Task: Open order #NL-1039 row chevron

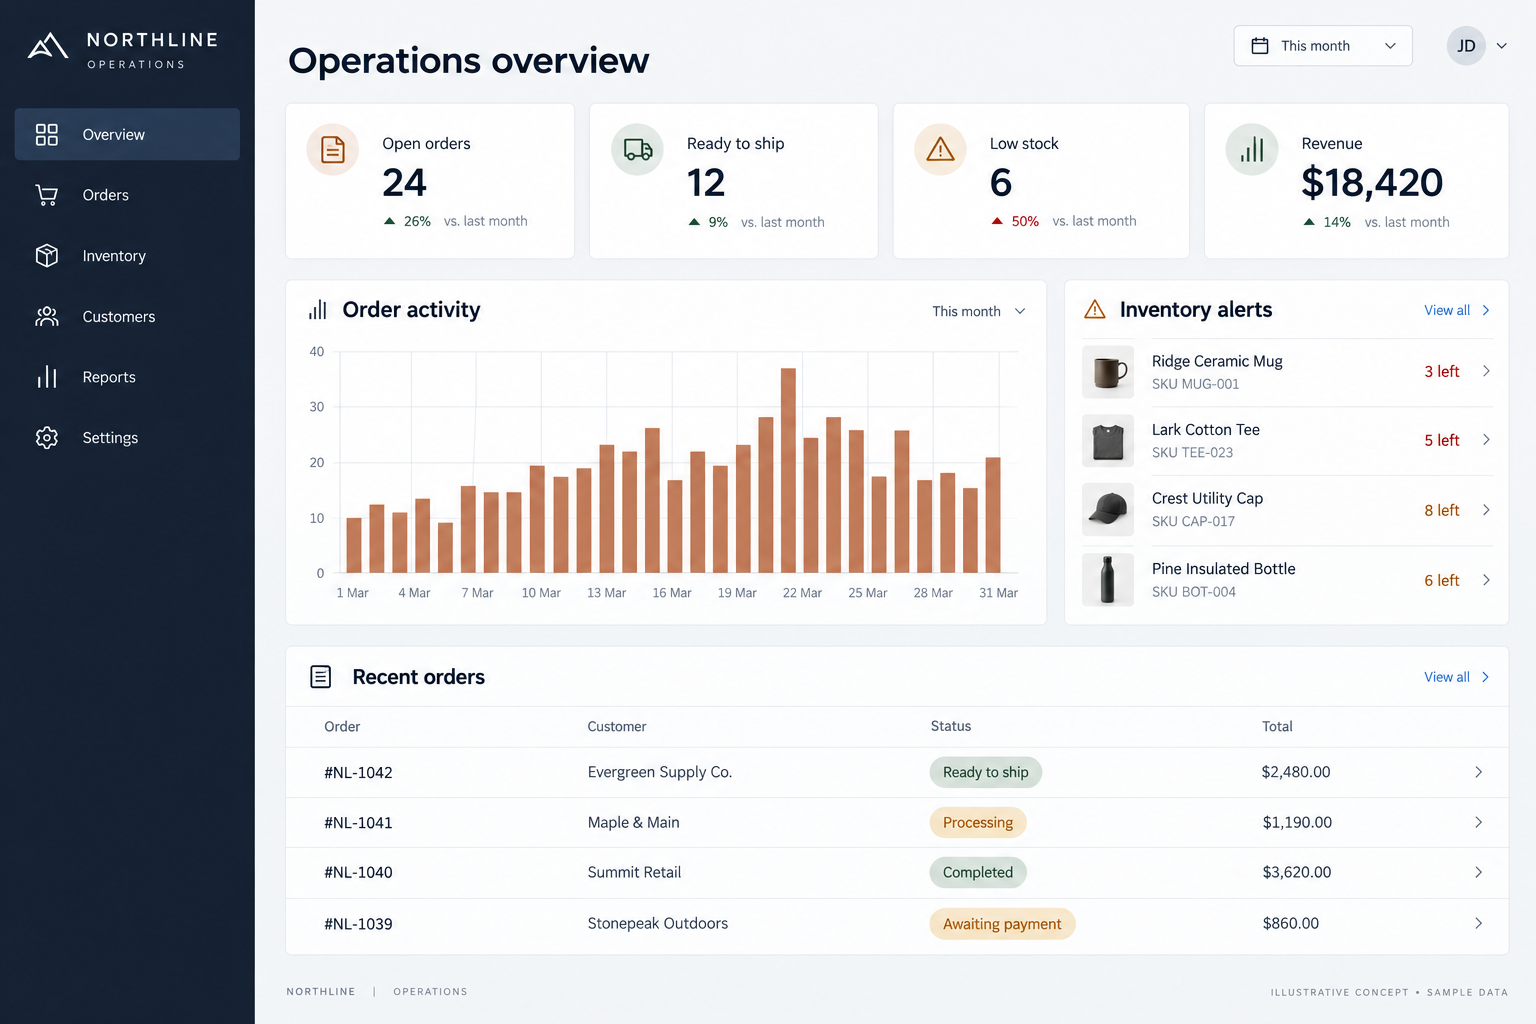Action: (1478, 923)
